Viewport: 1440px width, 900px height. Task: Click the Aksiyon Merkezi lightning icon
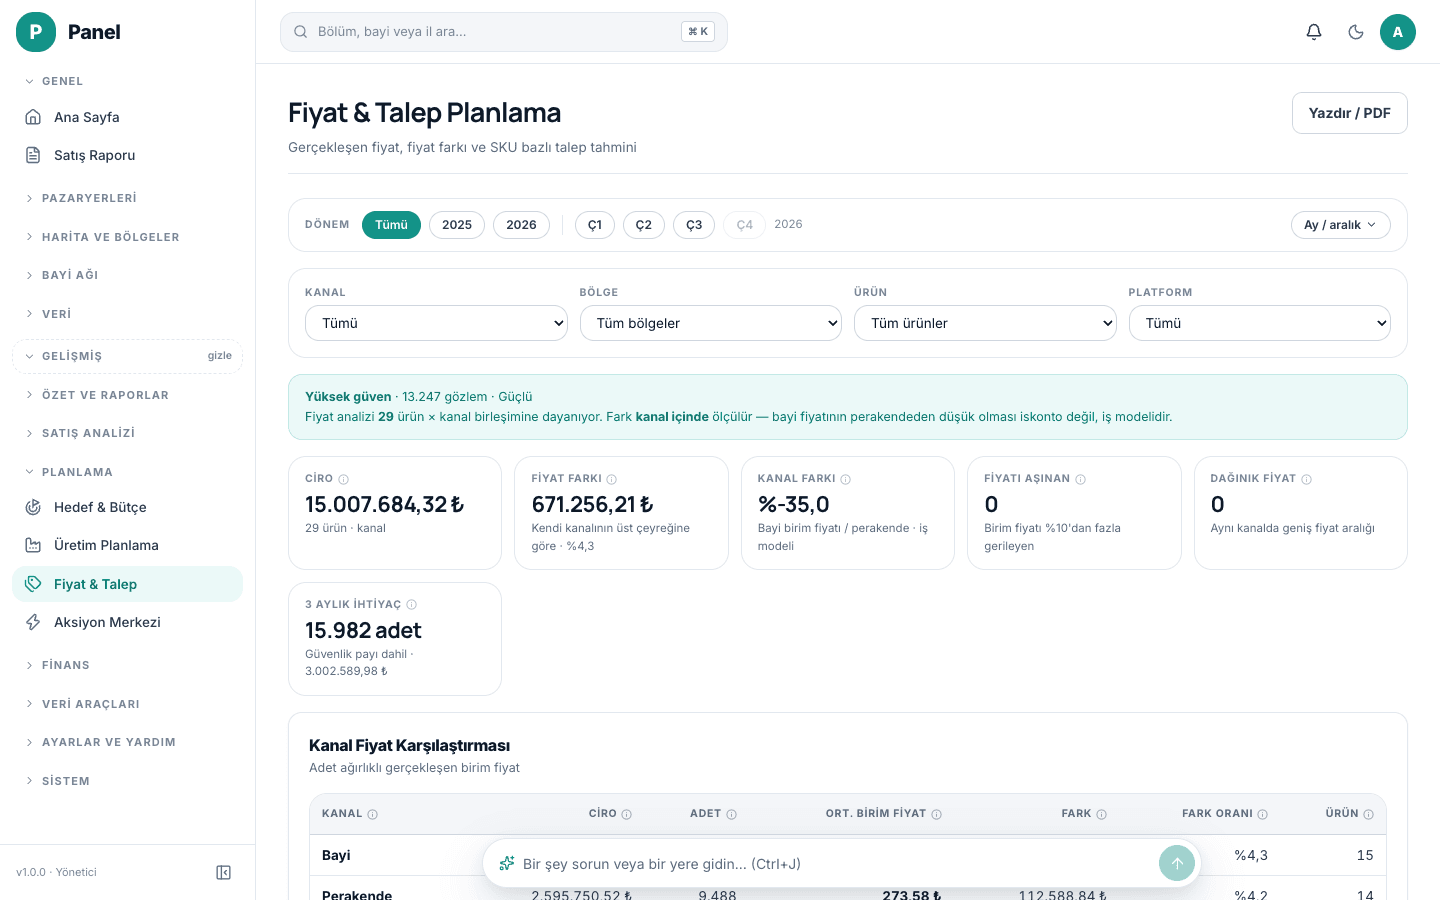33,622
